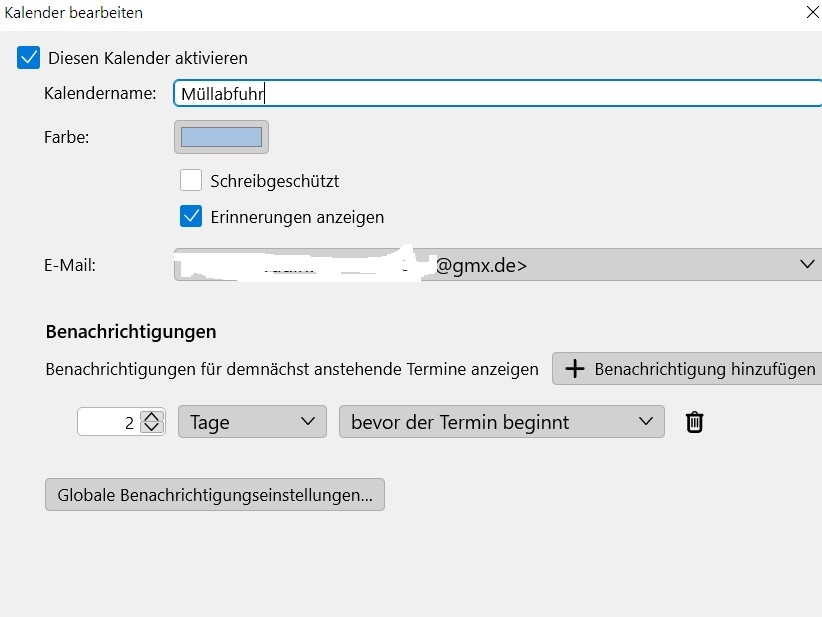Viewport: 822px width, 617px height.
Task: Click the 'Kalender bearbeiten' title bar
Action: pos(300,13)
